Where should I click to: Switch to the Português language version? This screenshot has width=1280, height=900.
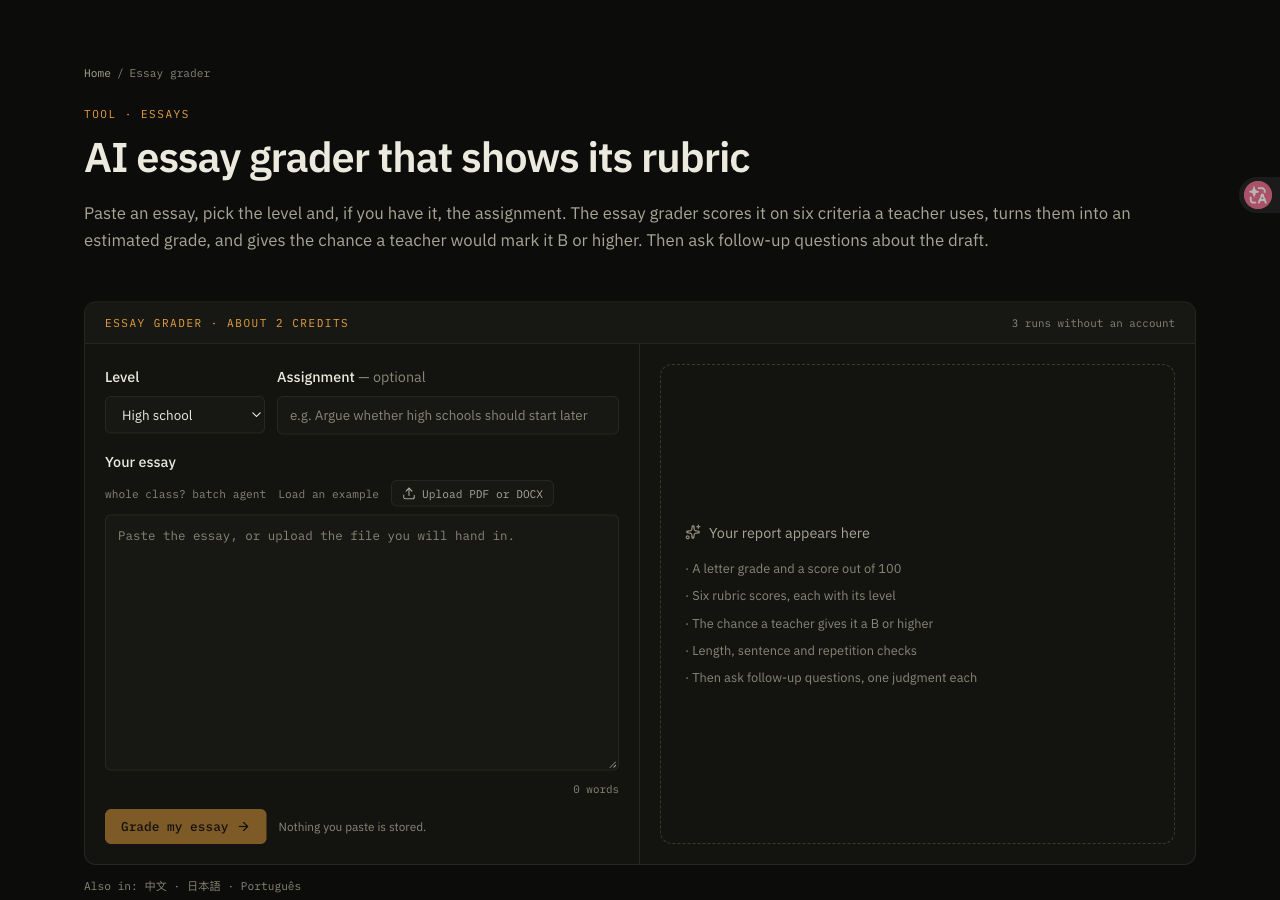271,886
